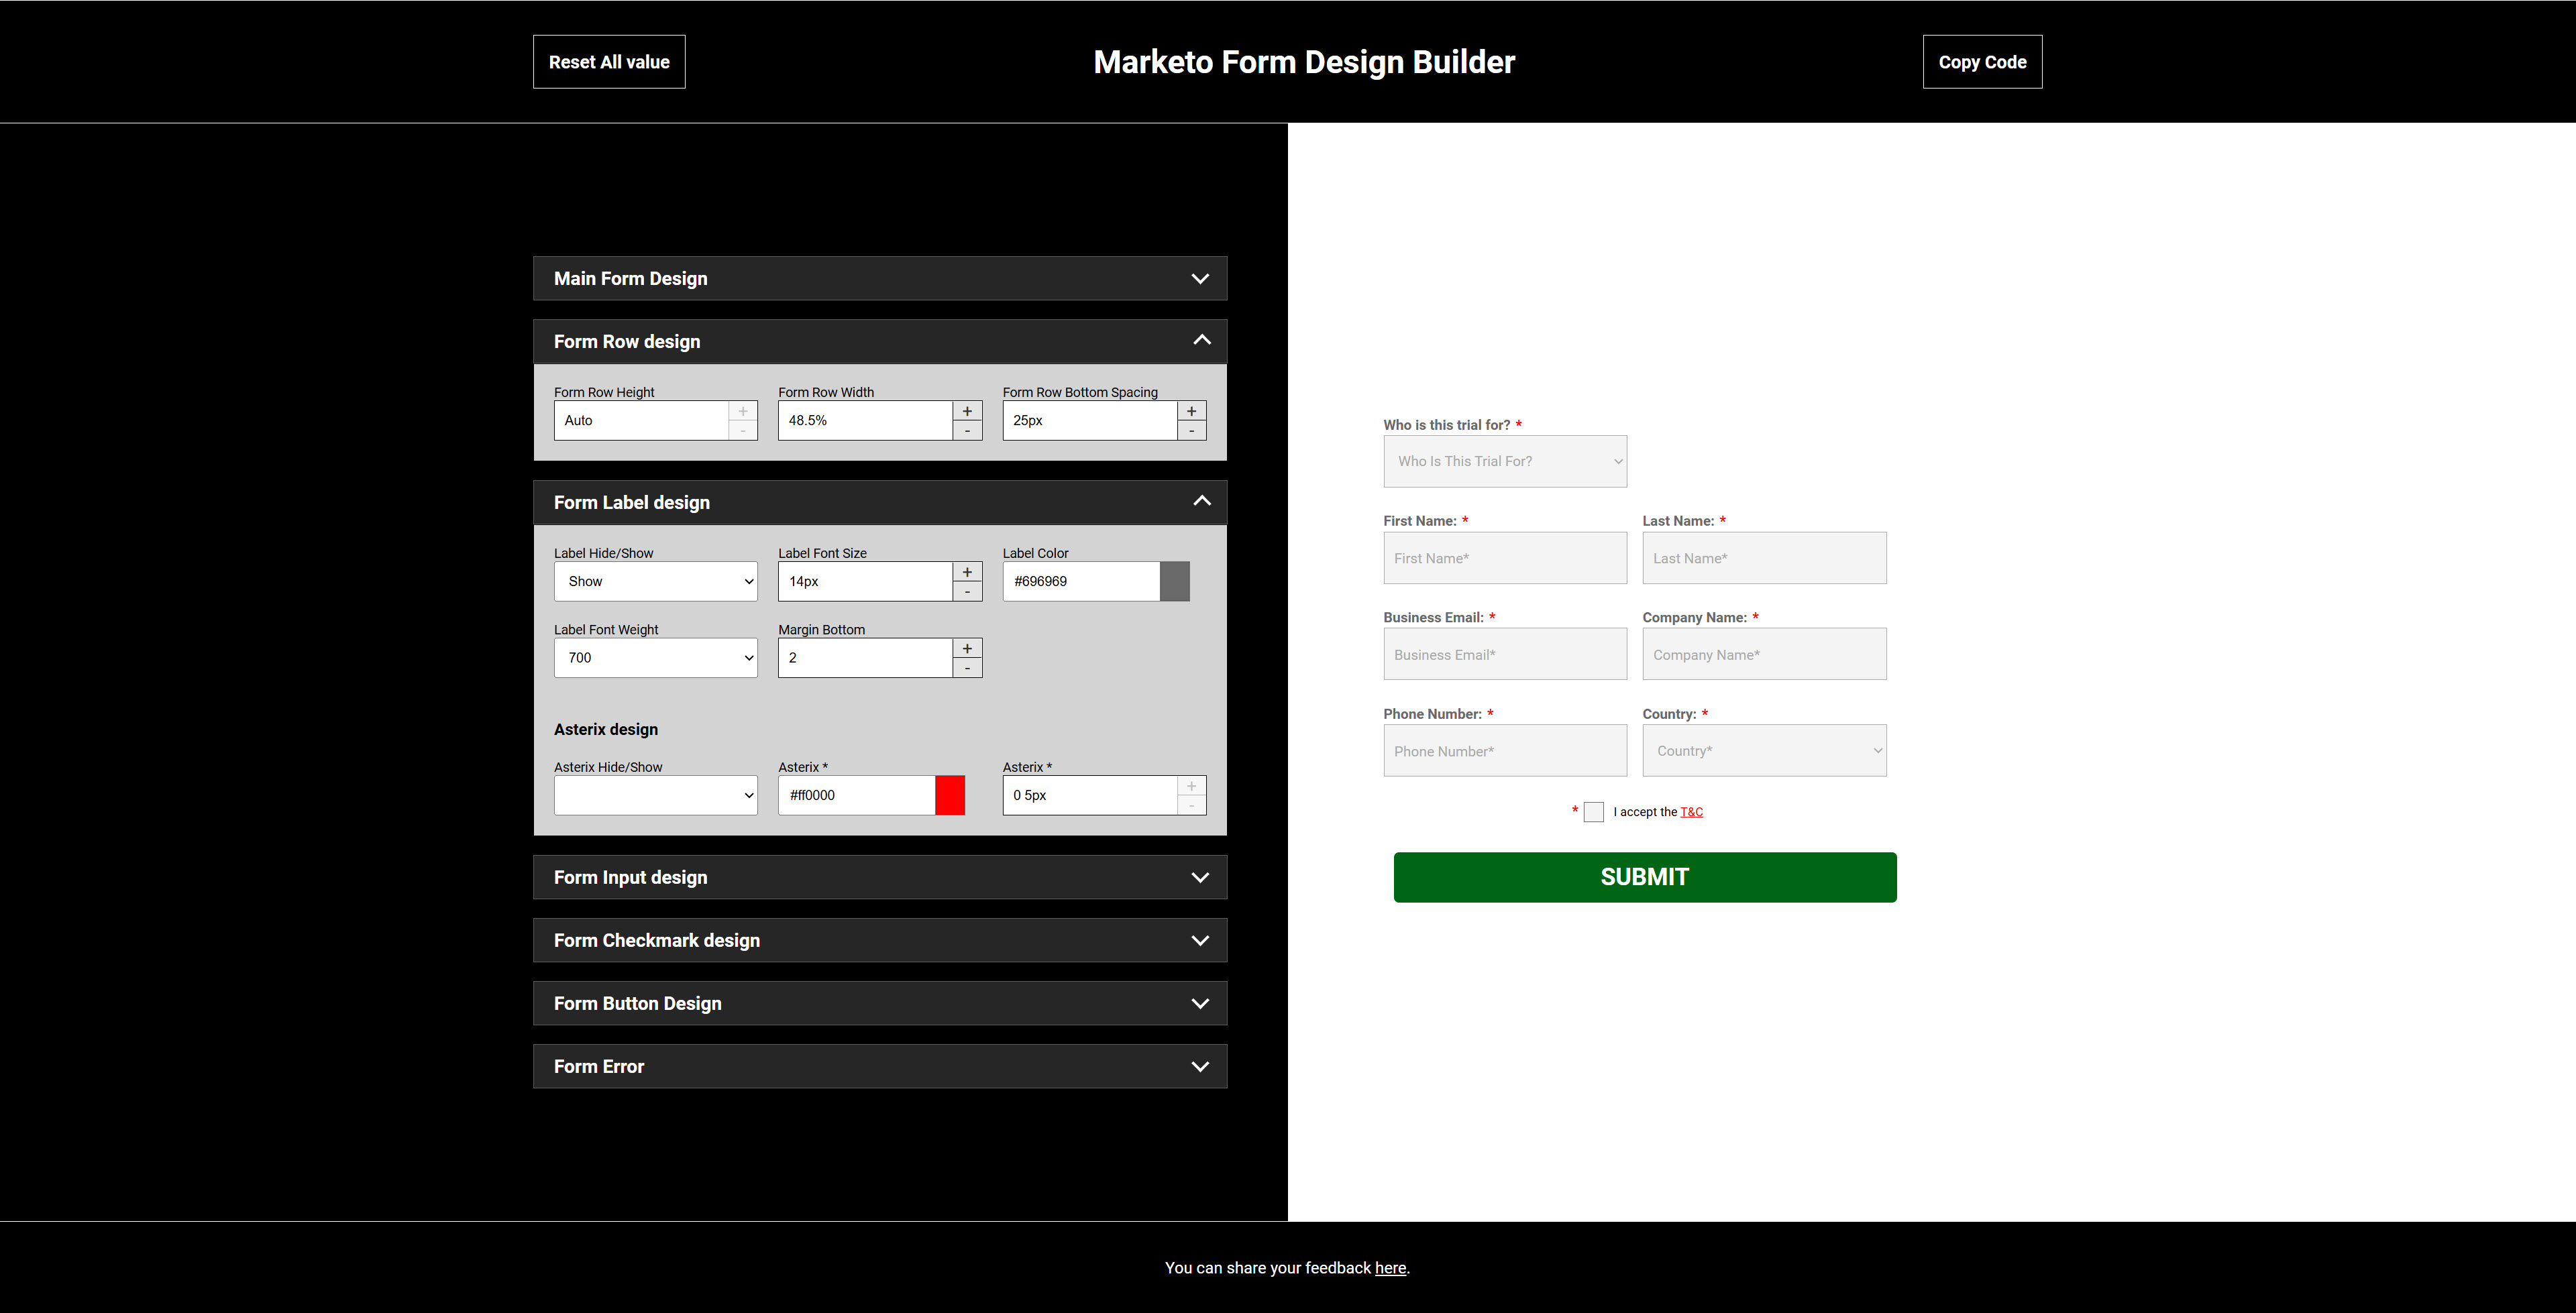This screenshot has width=2576, height=1313.
Task: Decrease Margin Bottom with minus stepper
Action: 966,668
